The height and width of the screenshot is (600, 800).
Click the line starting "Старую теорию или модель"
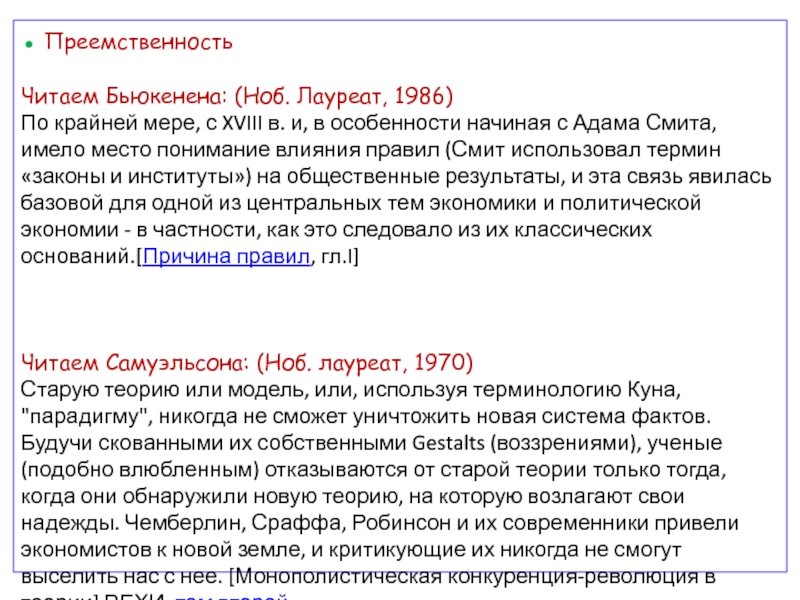coord(351,390)
